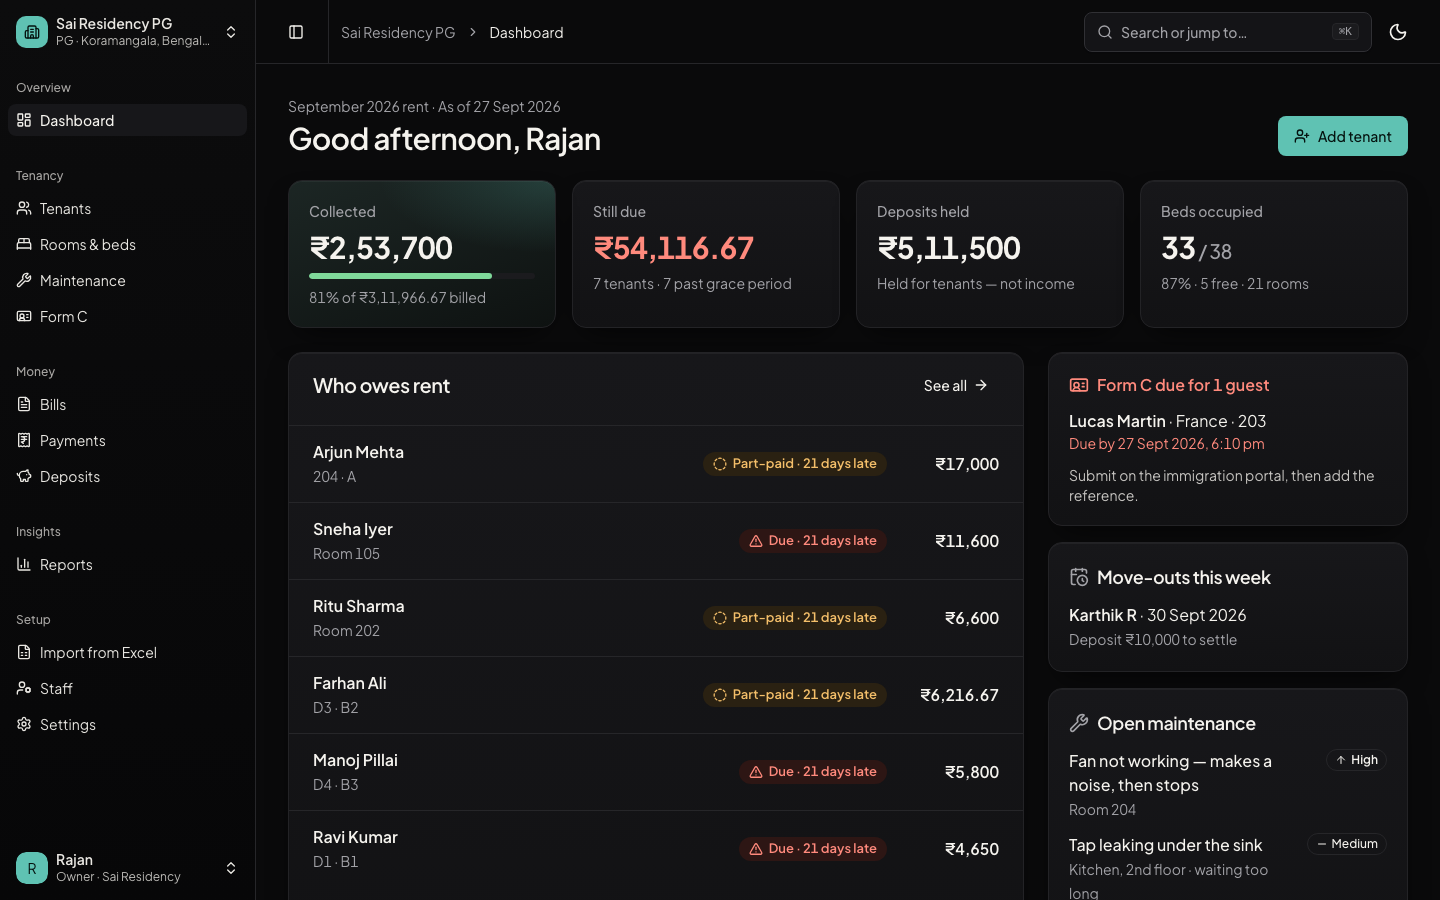
Task: Click the Add tenant button
Action: coord(1342,136)
